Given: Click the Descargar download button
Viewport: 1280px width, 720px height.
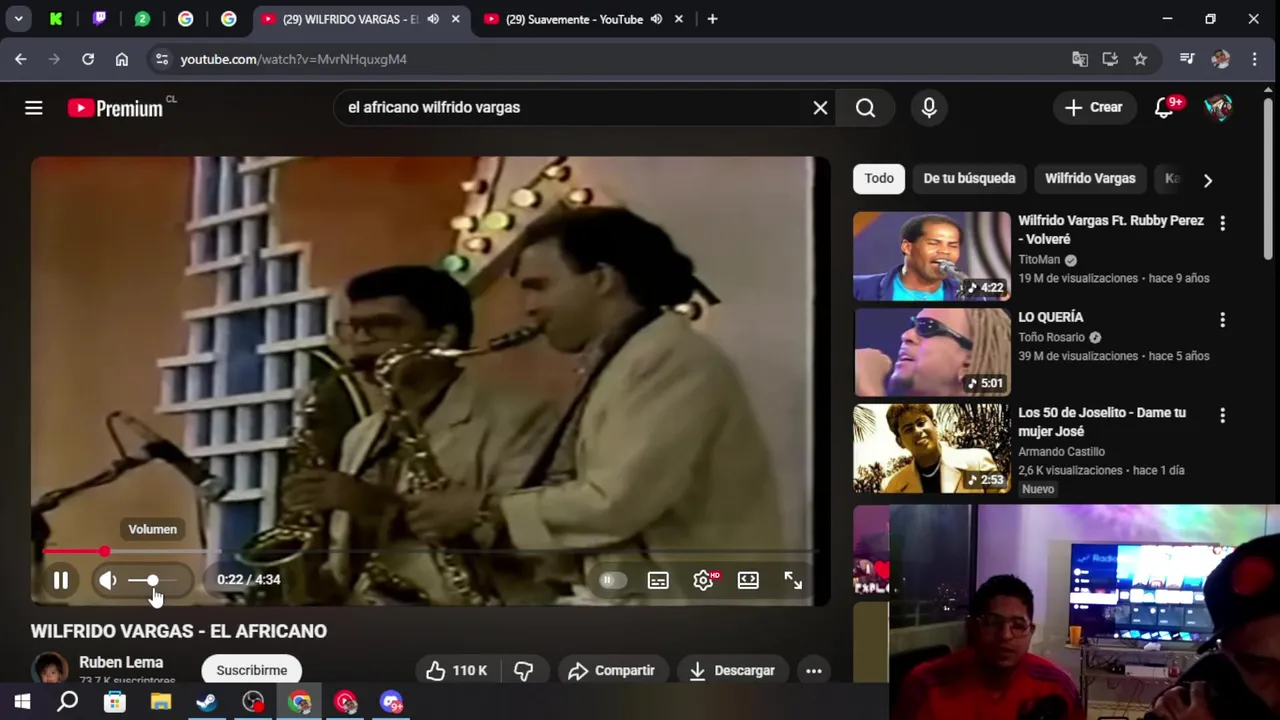Looking at the screenshot, I should point(732,670).
